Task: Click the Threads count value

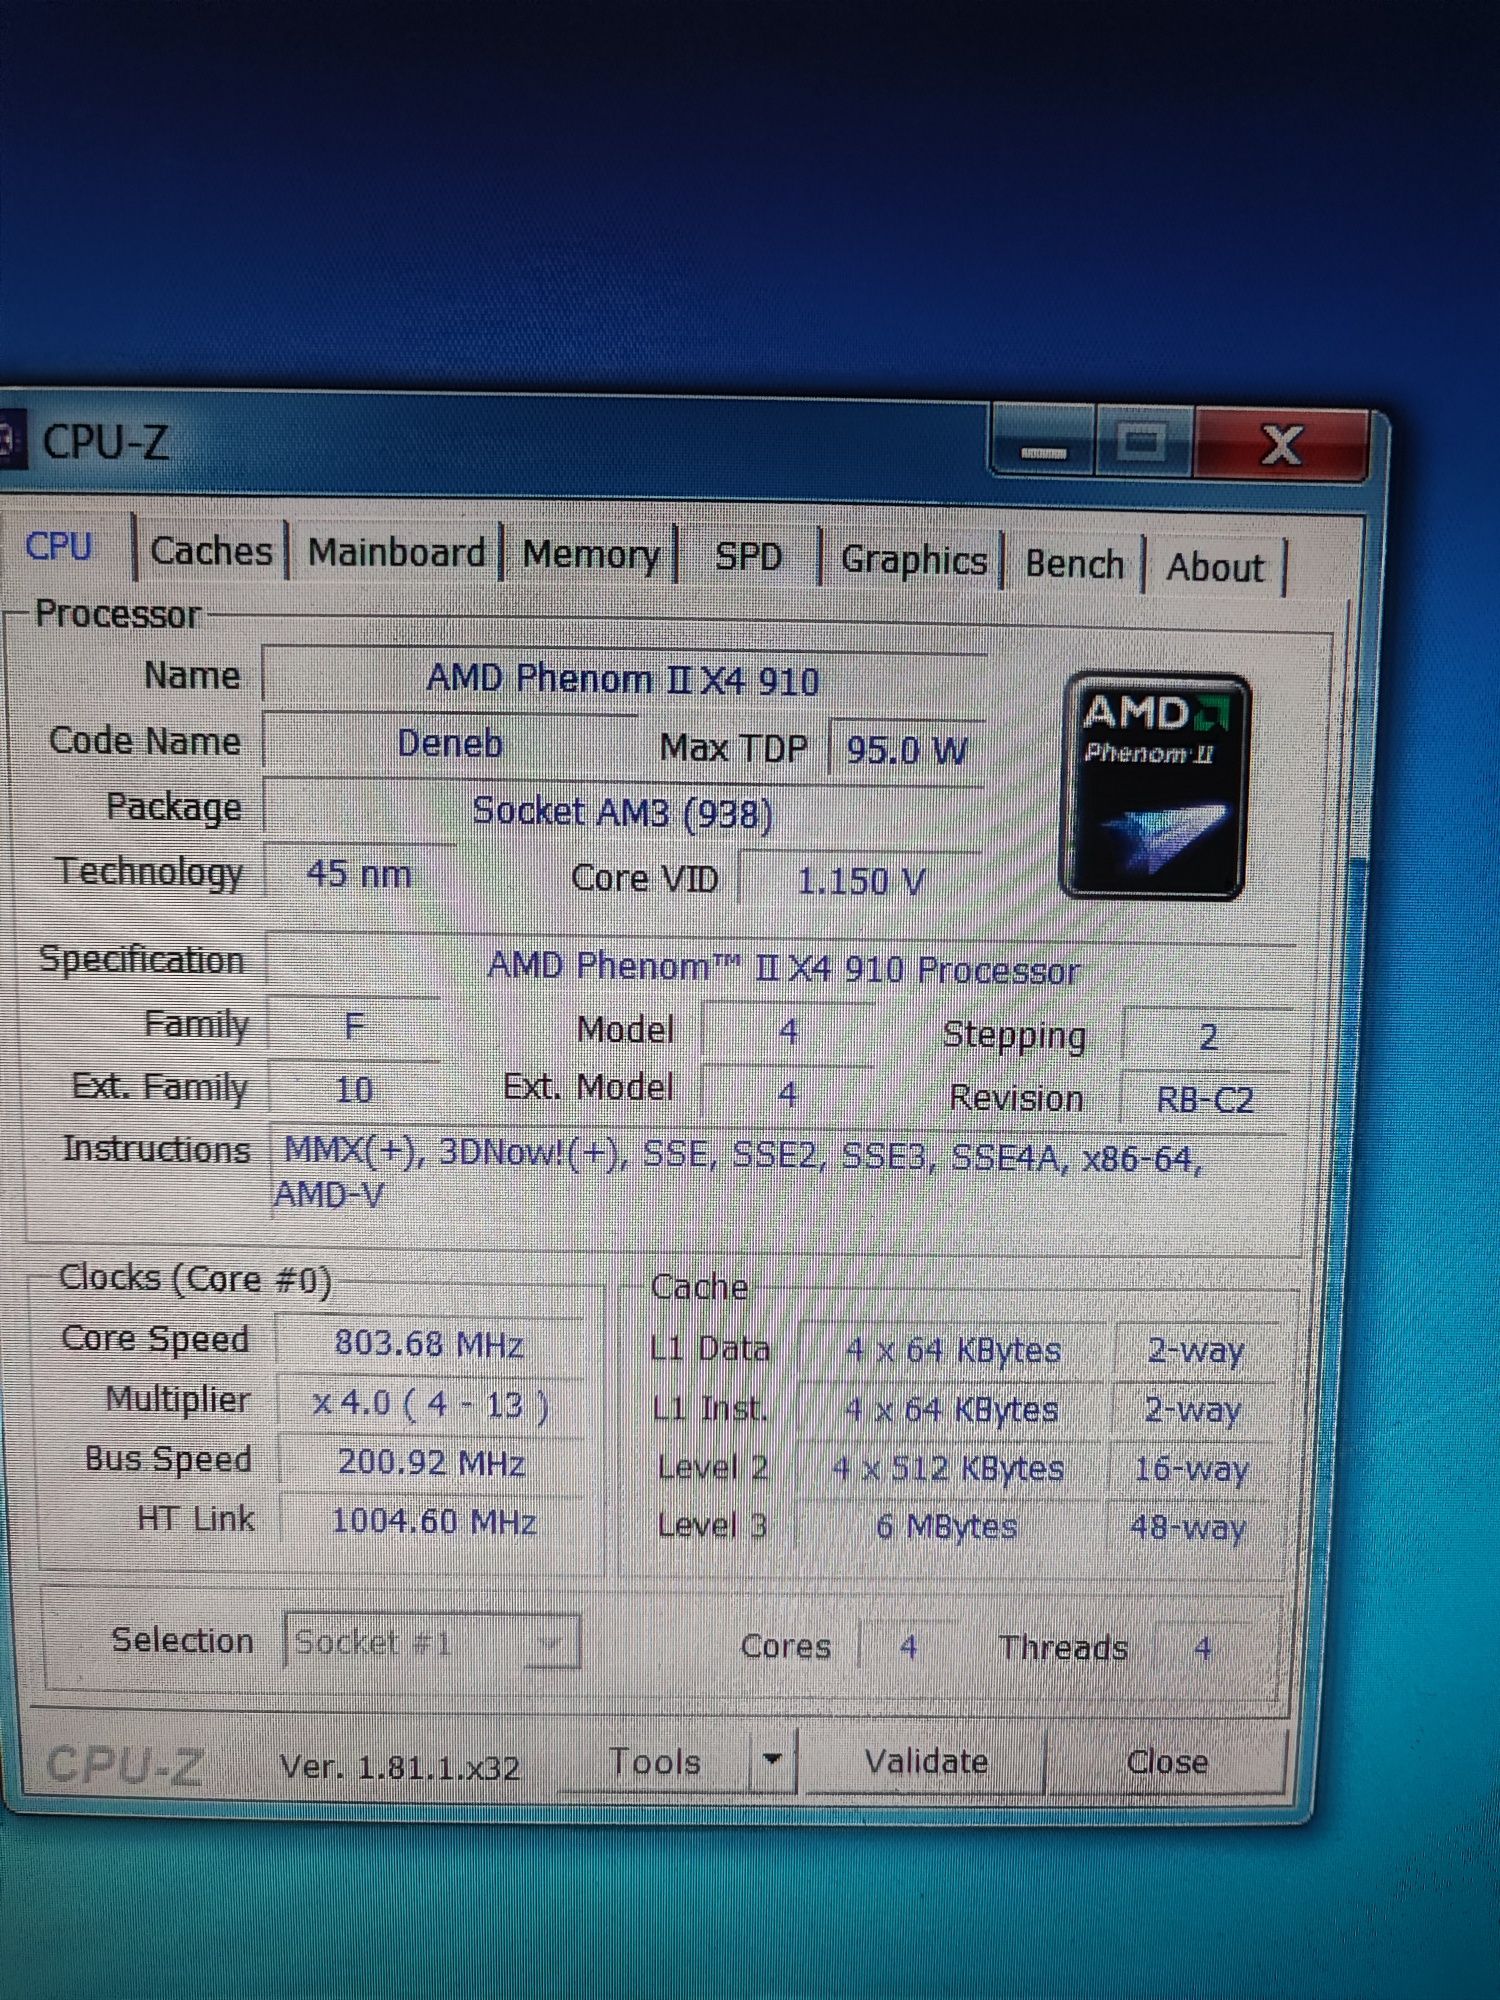Action: [1203, 1648]
